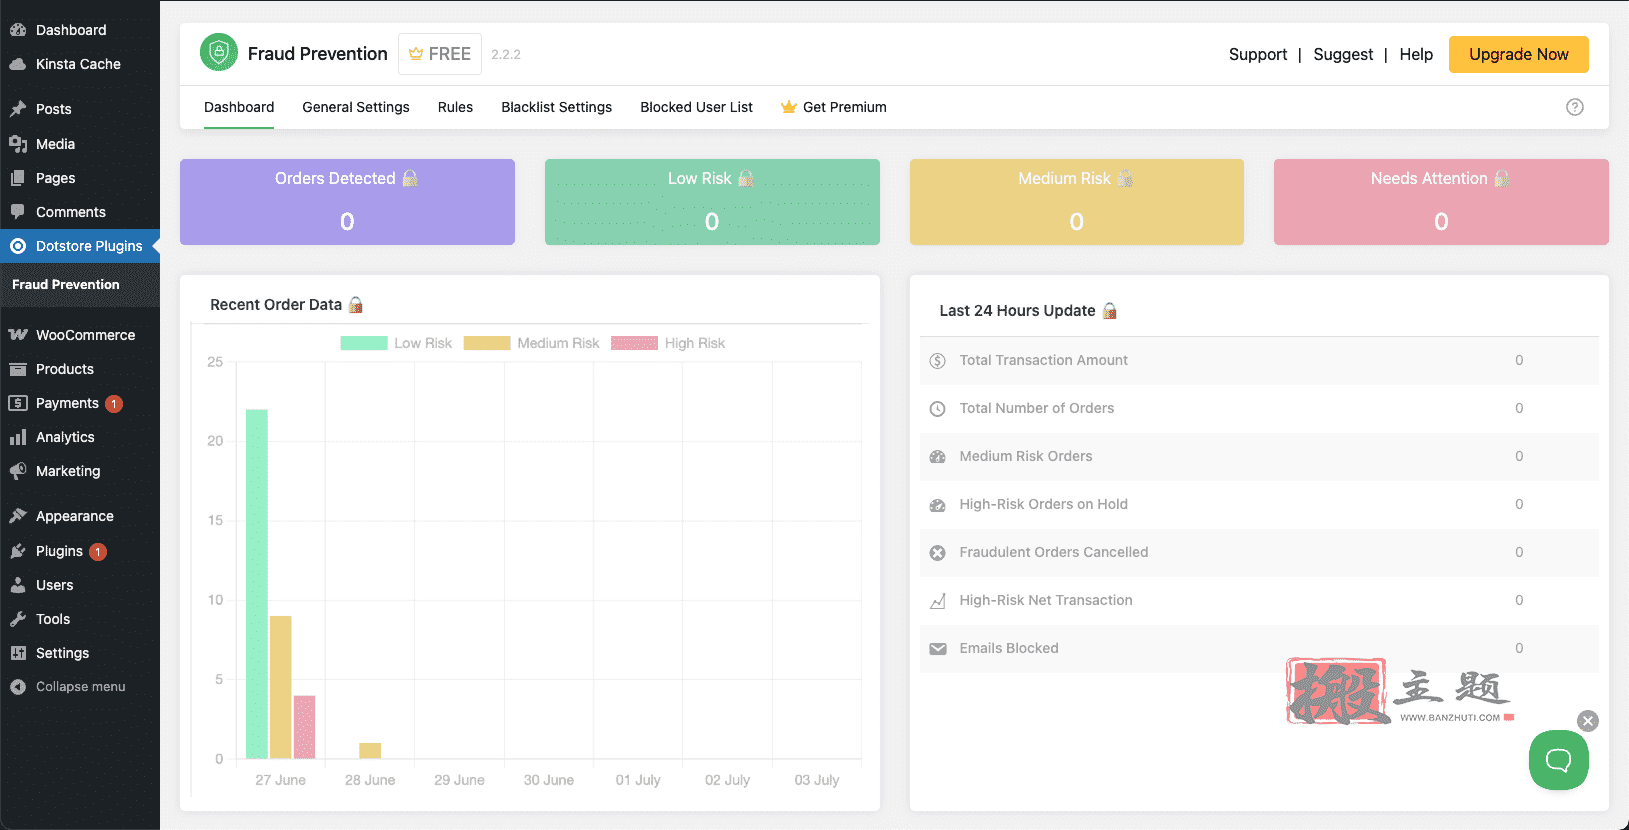Click the FREE plan badge
Screen dimensions: 1629x830
440,54
